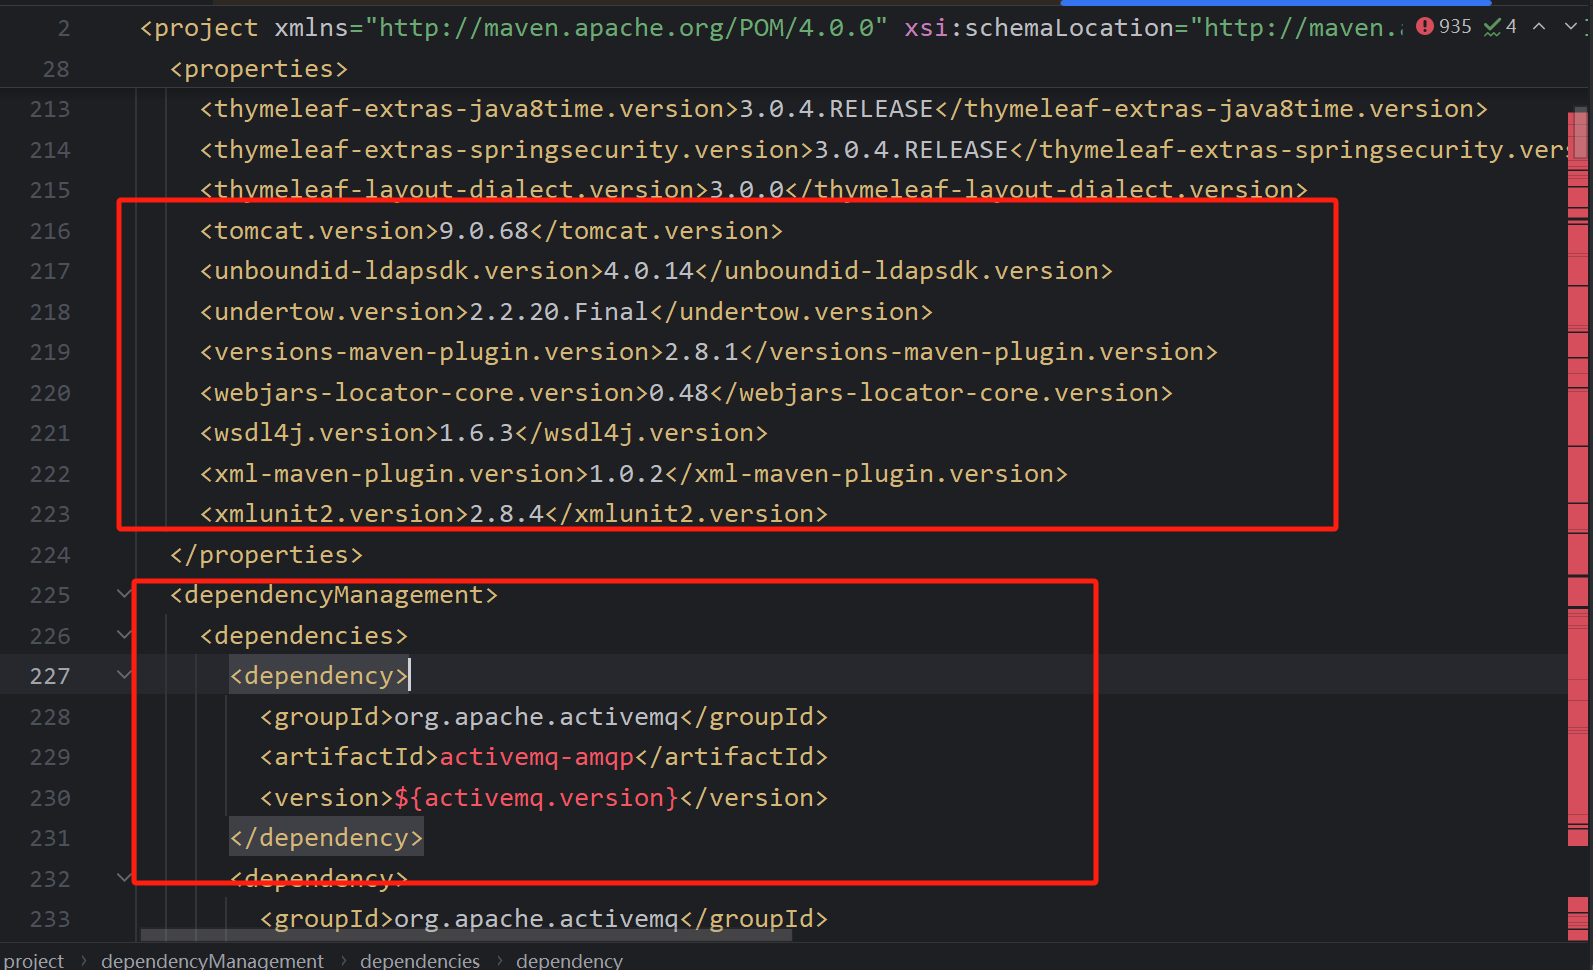Click line number 216 in the gutter
1593x970 pixels.
pyautogui.click(x=50, y=231)
